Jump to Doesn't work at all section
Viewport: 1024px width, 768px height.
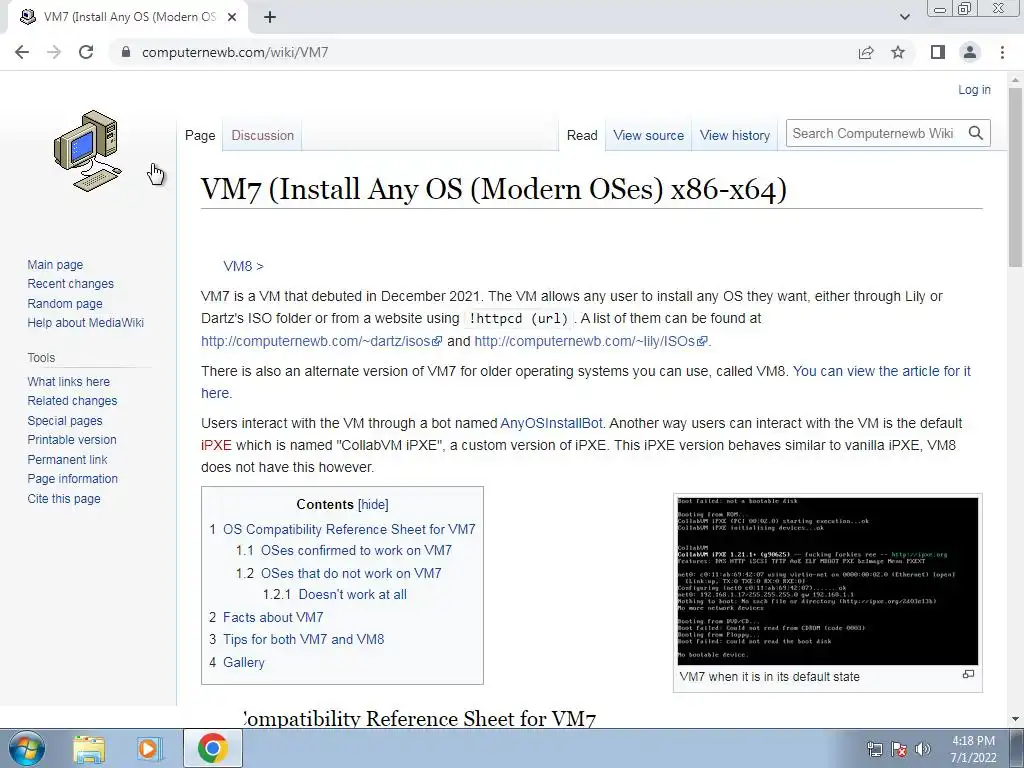tap(353, 594)
